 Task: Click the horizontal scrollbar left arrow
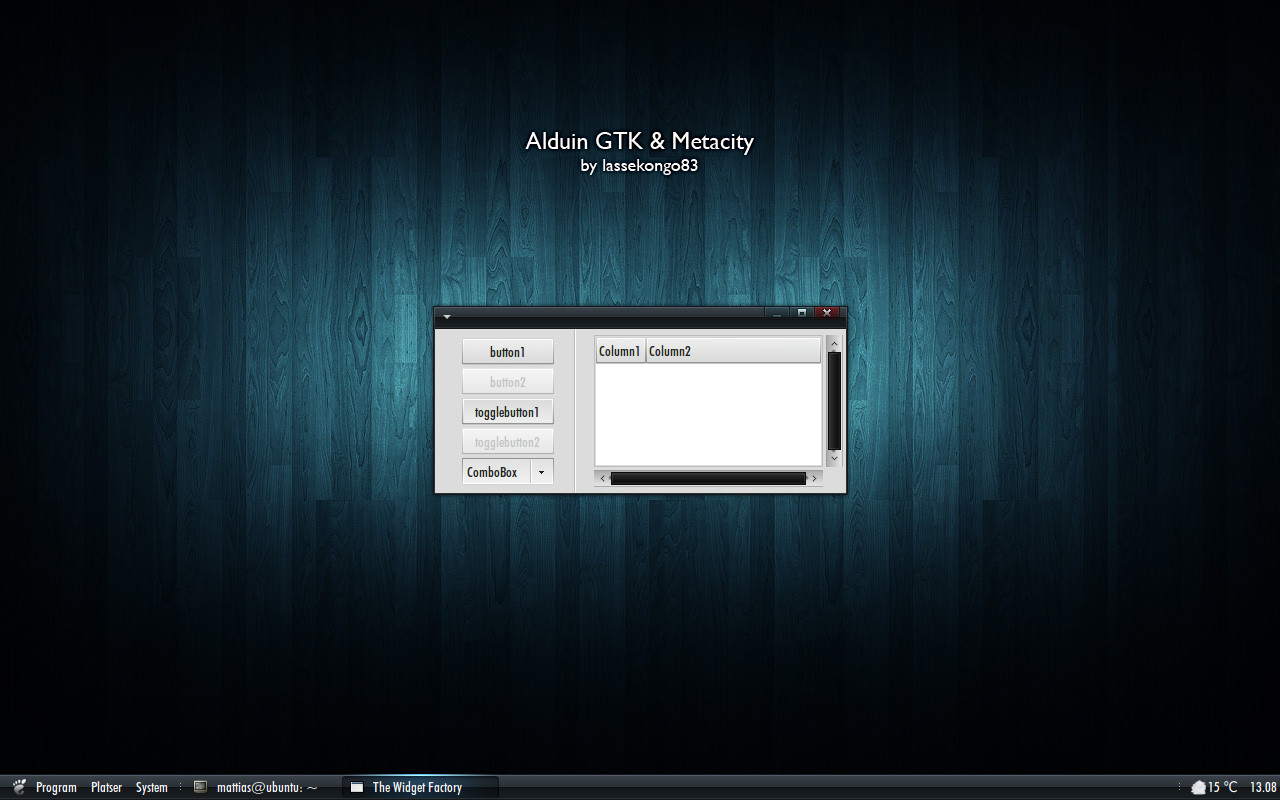click(602, 478)
